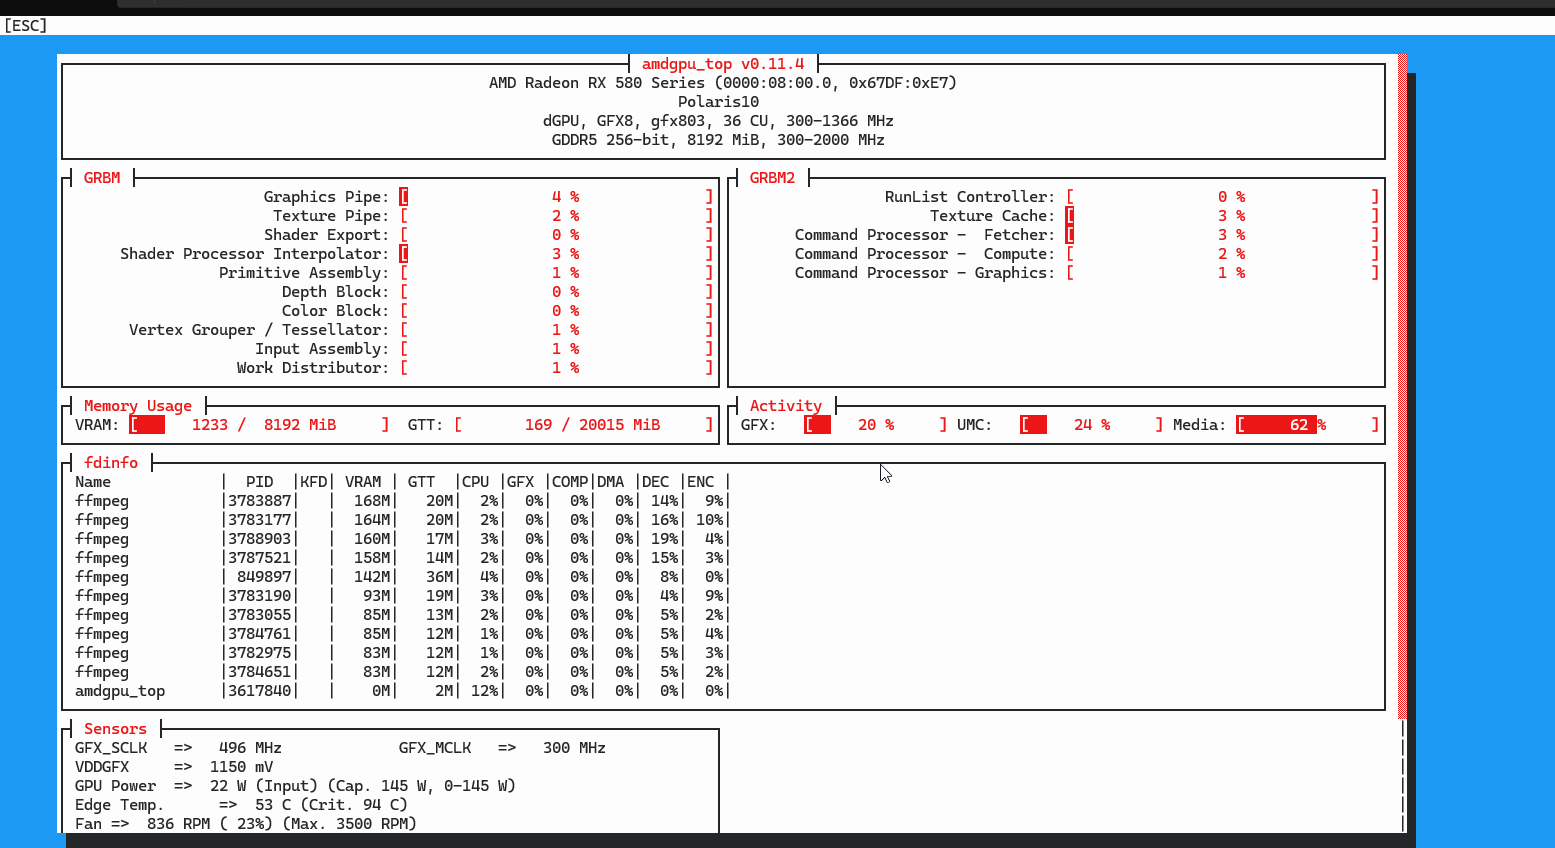Select the ffmpeg process with PID 3782975
This screenshot has width=1555, height=848.
click(402, 653)
